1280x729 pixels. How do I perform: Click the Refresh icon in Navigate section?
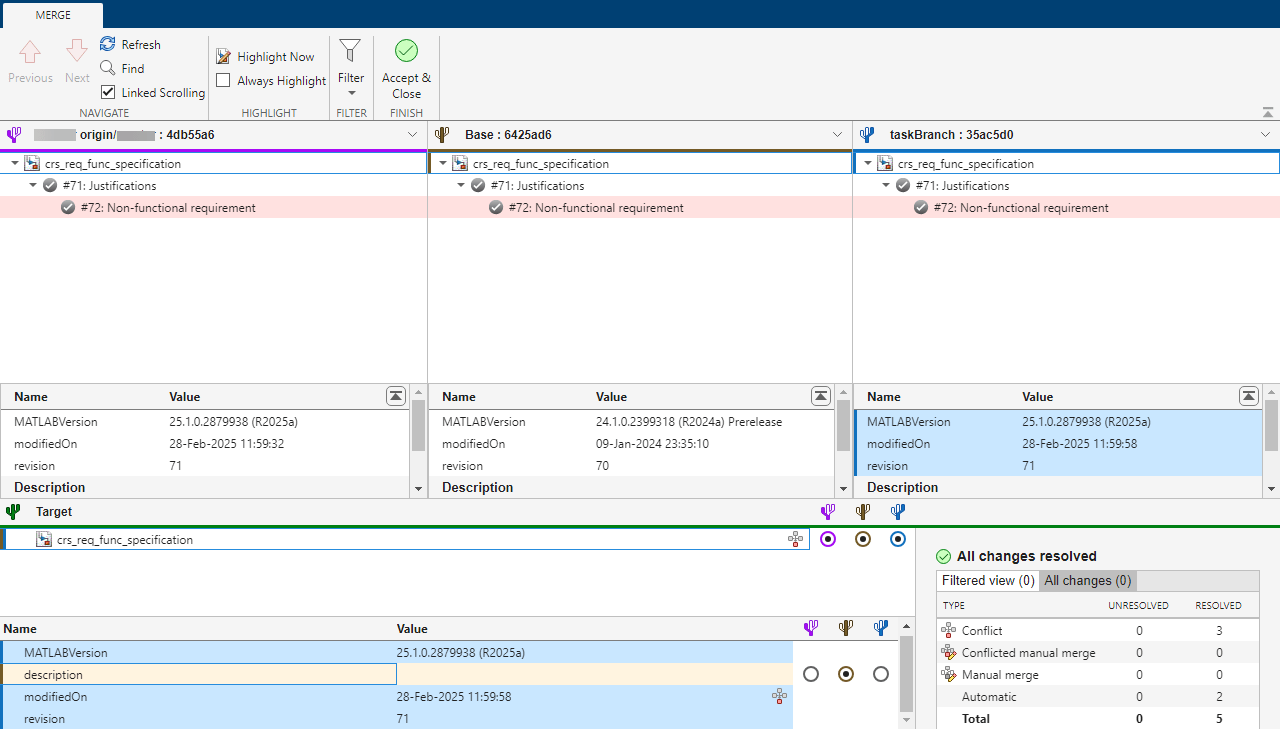click(108, 44)
